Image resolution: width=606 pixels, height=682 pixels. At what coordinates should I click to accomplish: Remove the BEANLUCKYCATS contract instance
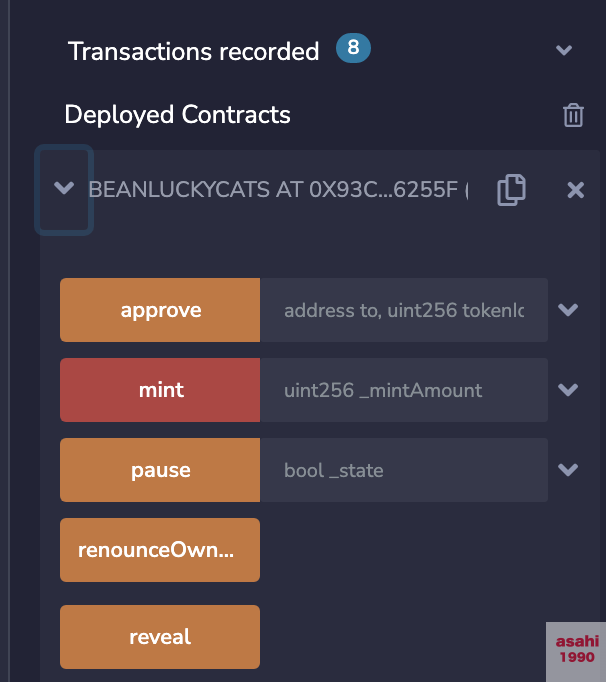pyautogui.click(x=576, y=190)
